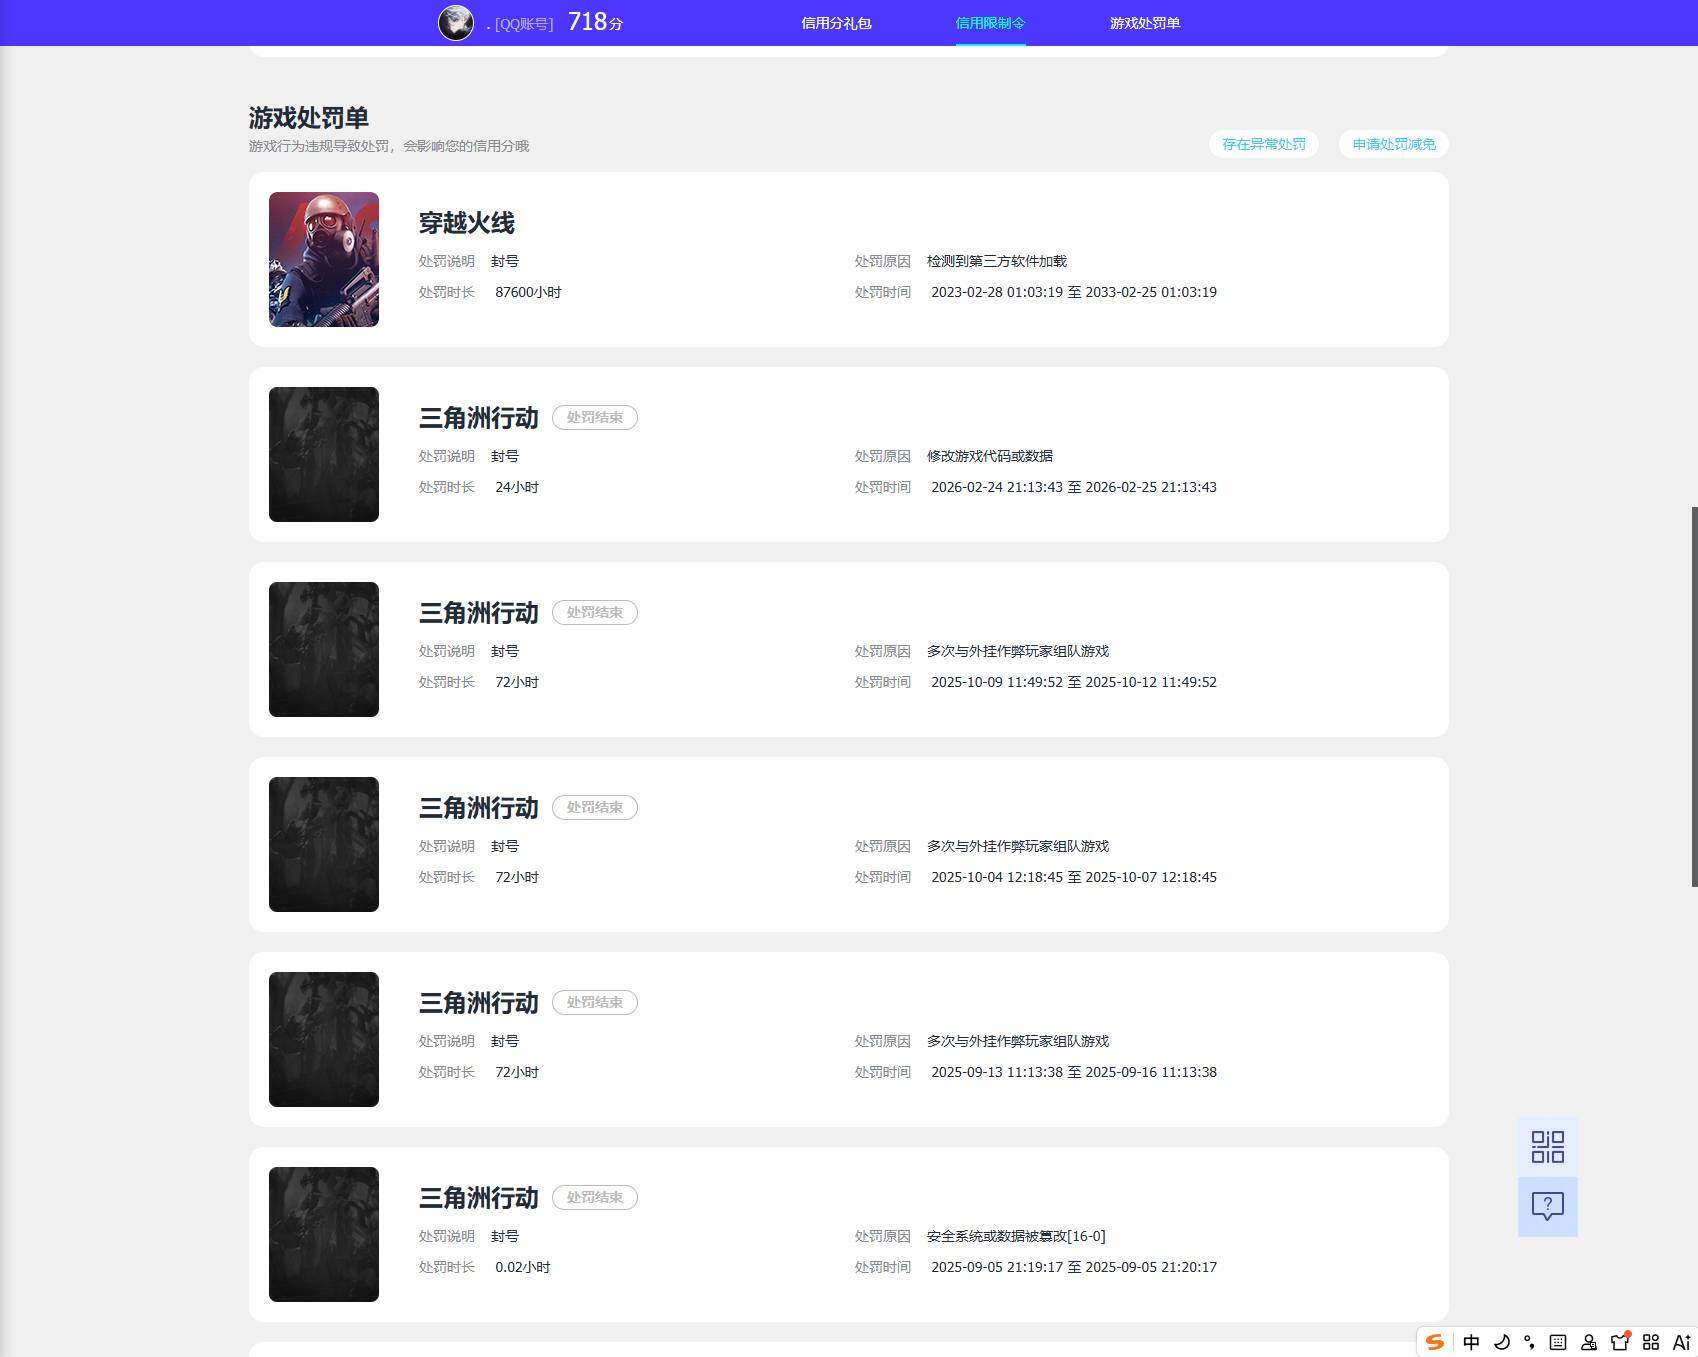Click the 游戏处罚单 section heading
The image size is (1698, 1357).
pyautogui.click(x=309, y=118)
